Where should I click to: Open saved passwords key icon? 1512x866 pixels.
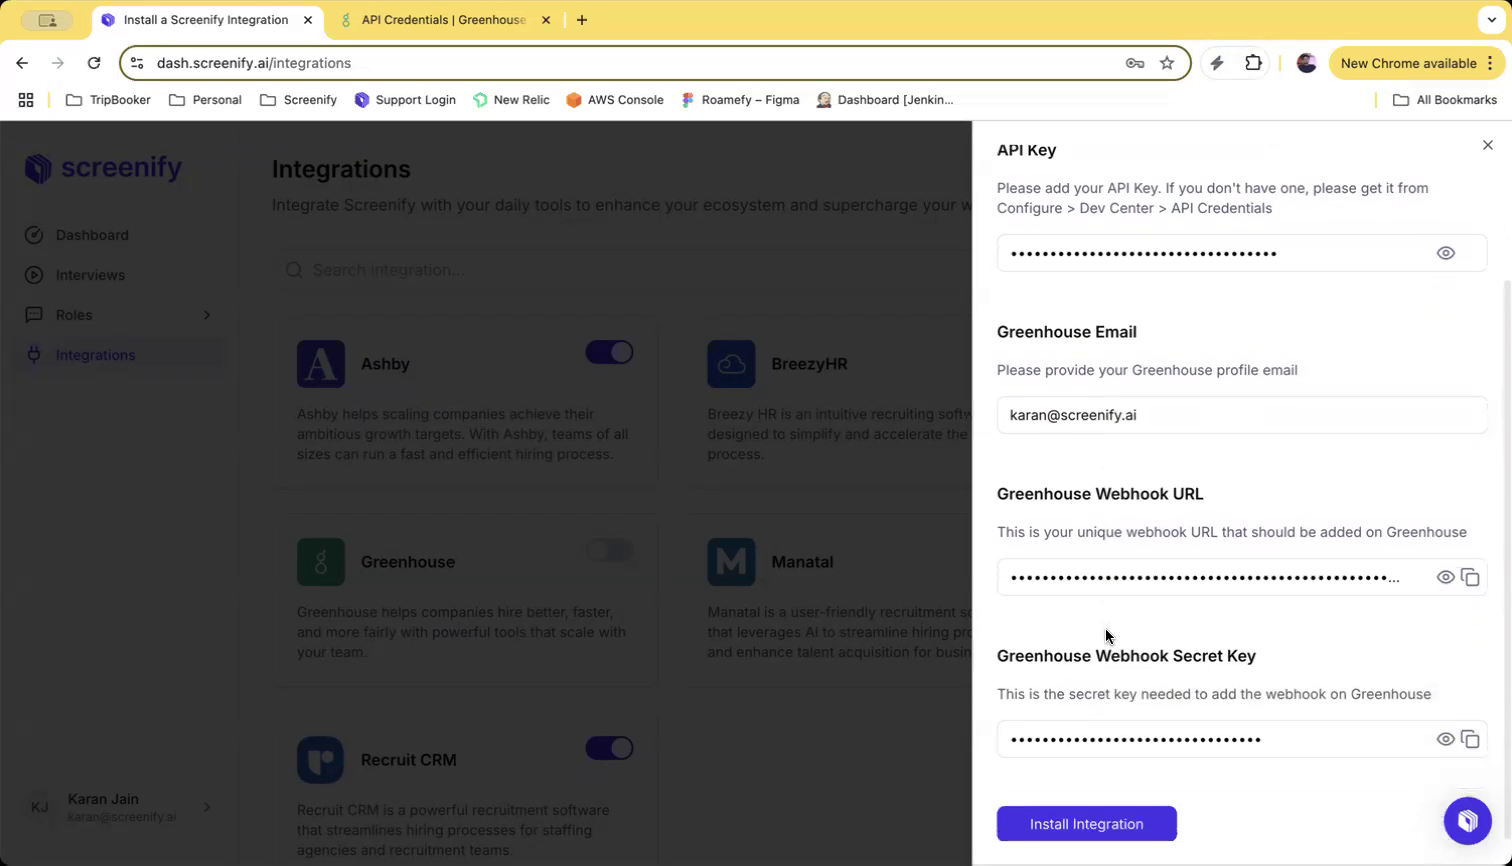pyautogui.click(x=1135, y=63)
